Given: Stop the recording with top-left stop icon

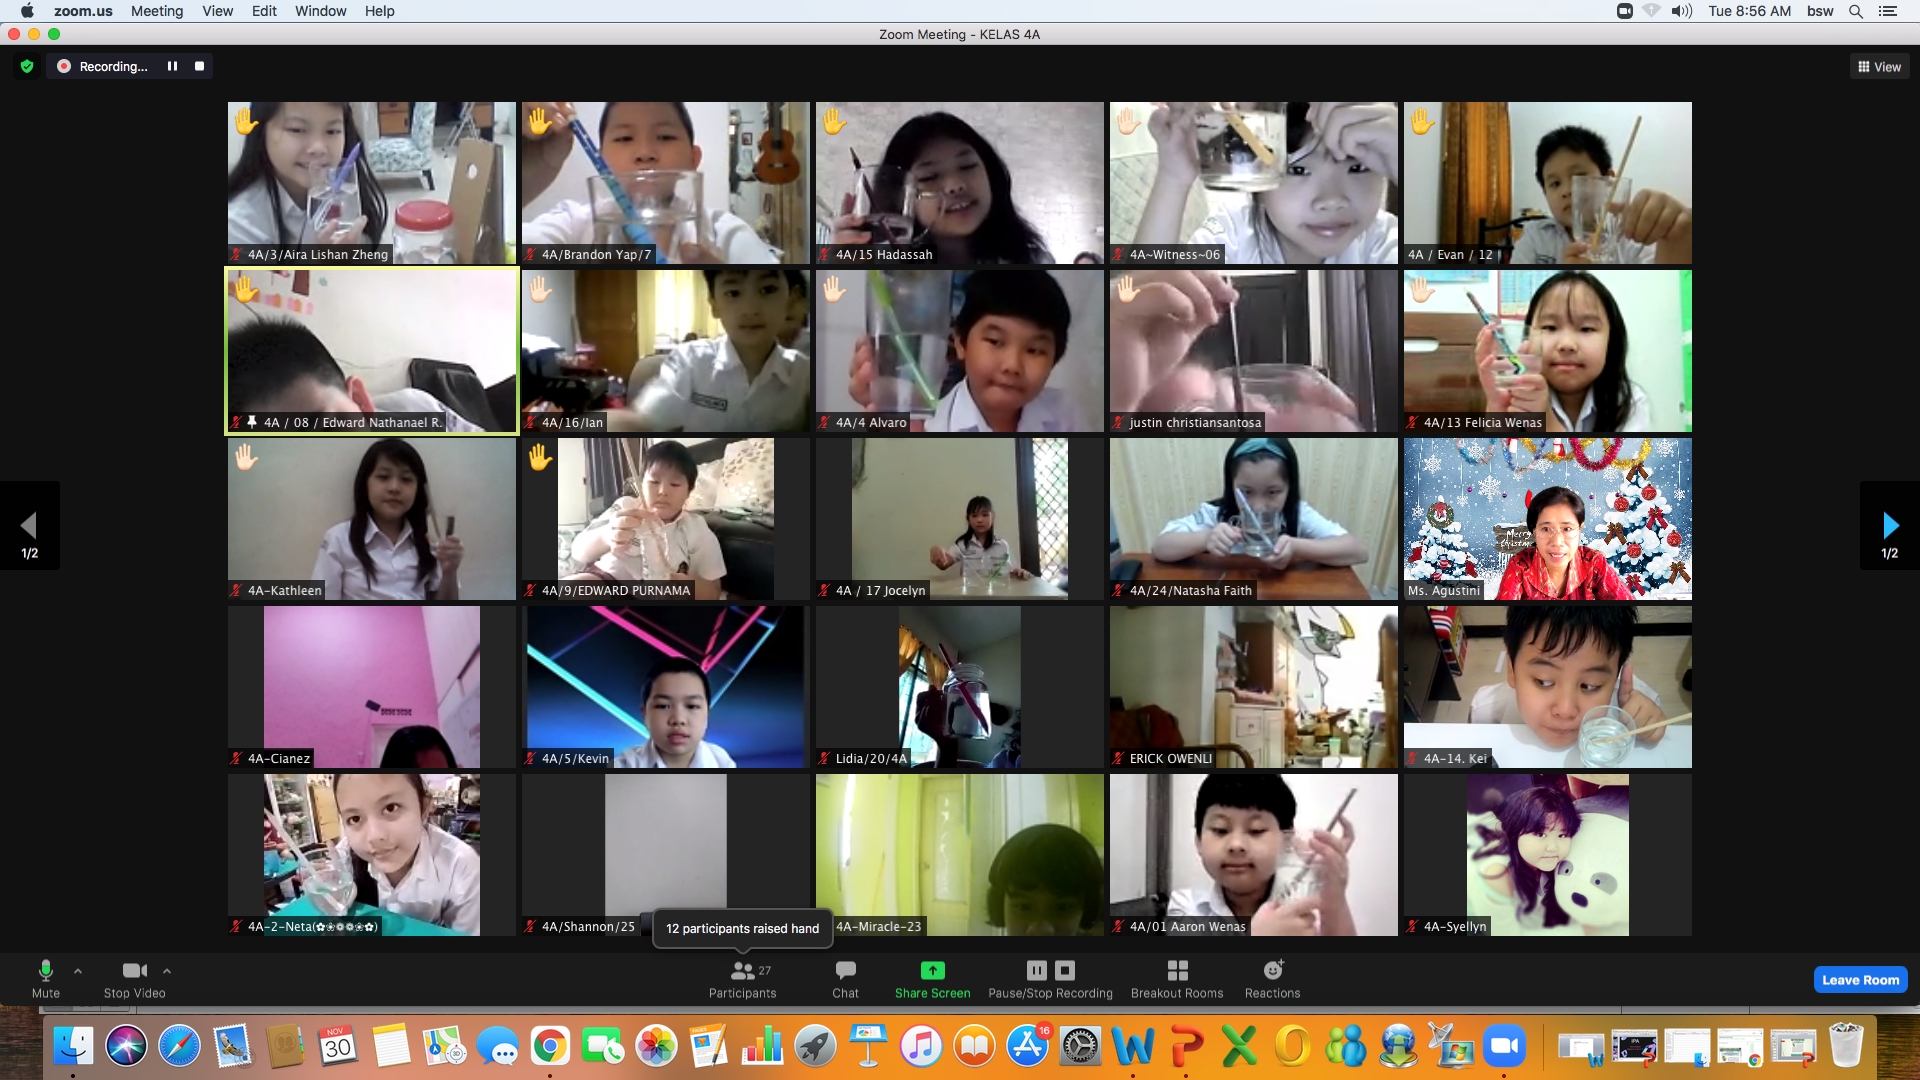Looking at the screenshot, I should (x=199, y=66).
